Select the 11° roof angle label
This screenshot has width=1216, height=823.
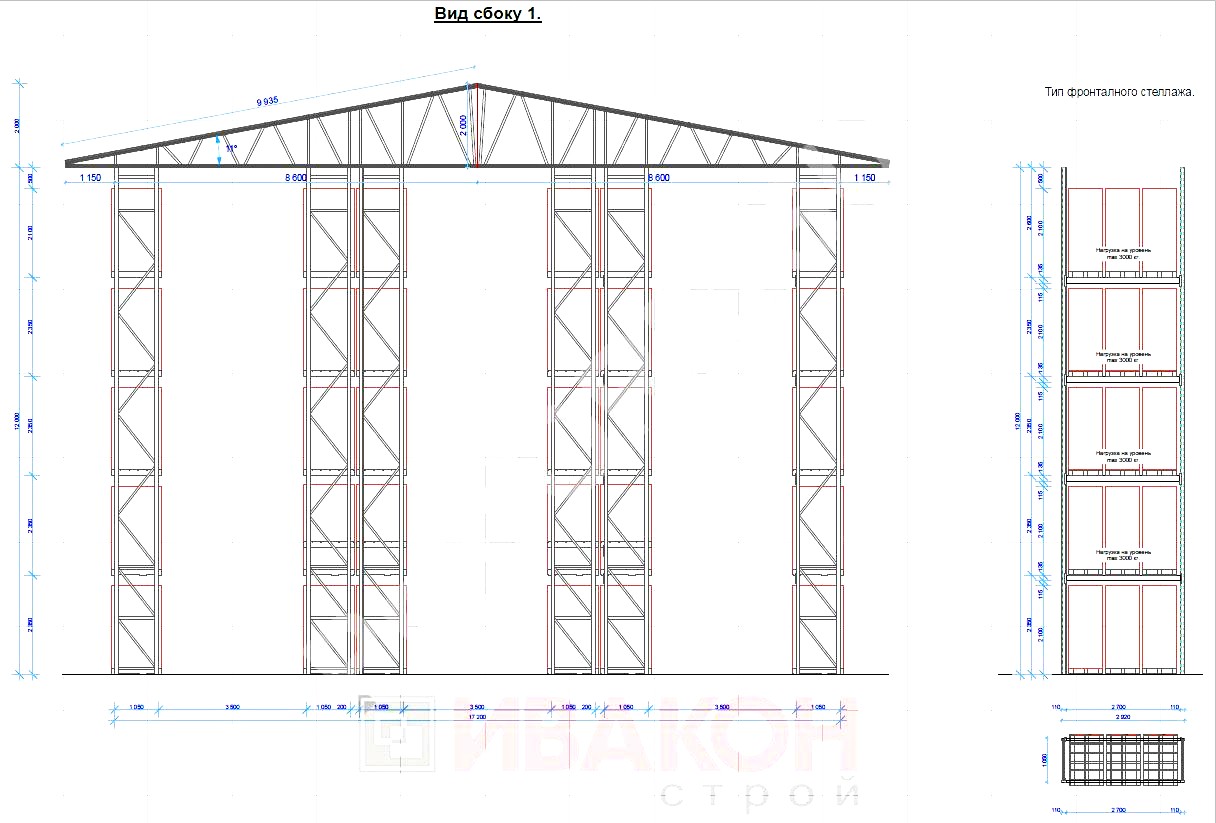pyautogui.click(x=231, y=148)
